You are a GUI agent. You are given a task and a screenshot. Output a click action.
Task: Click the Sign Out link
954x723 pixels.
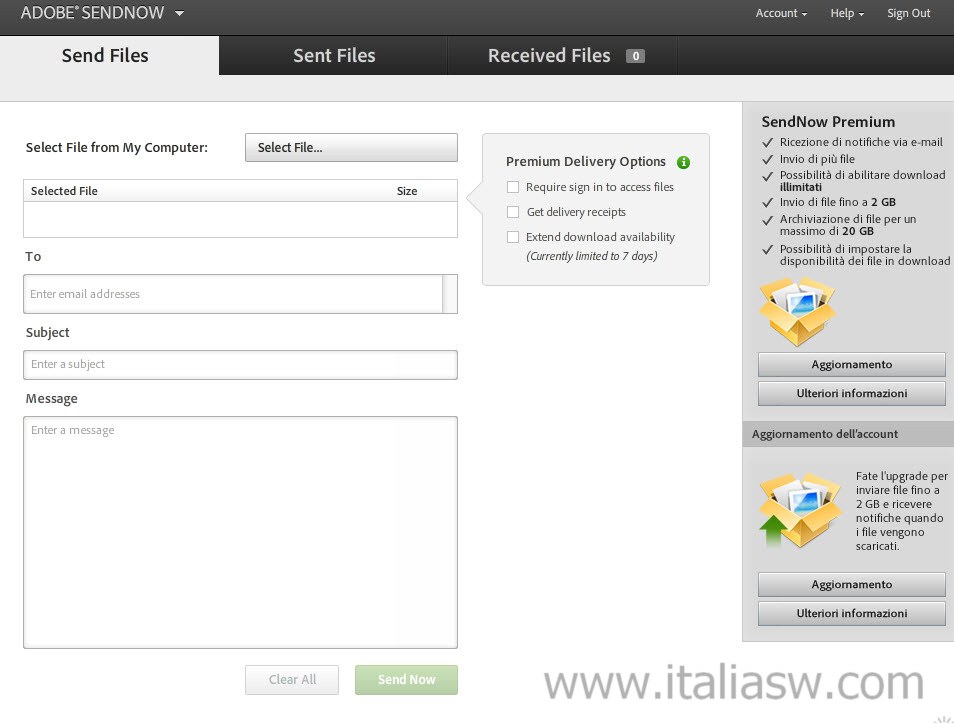908,13
